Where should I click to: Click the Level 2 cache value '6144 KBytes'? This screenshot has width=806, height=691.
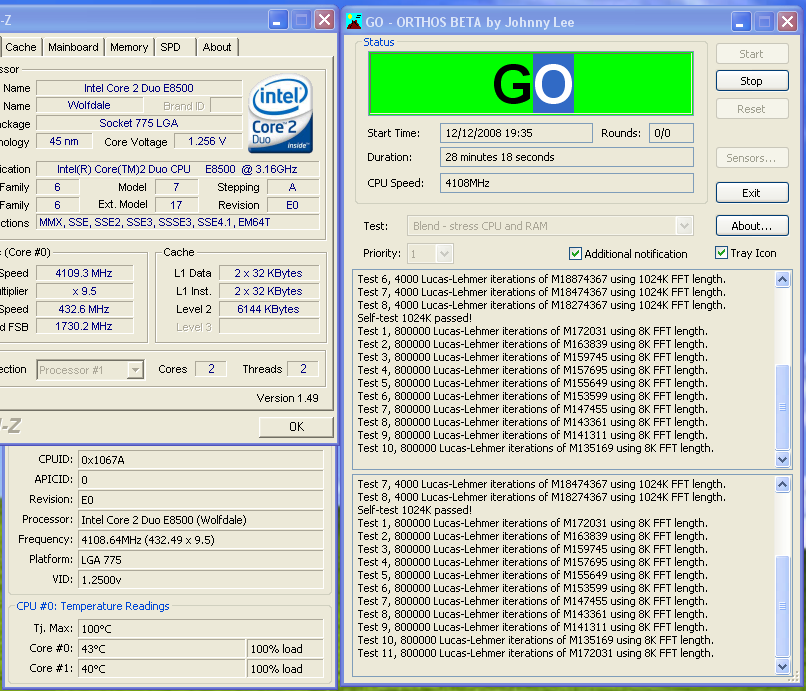tap(269, 309)
